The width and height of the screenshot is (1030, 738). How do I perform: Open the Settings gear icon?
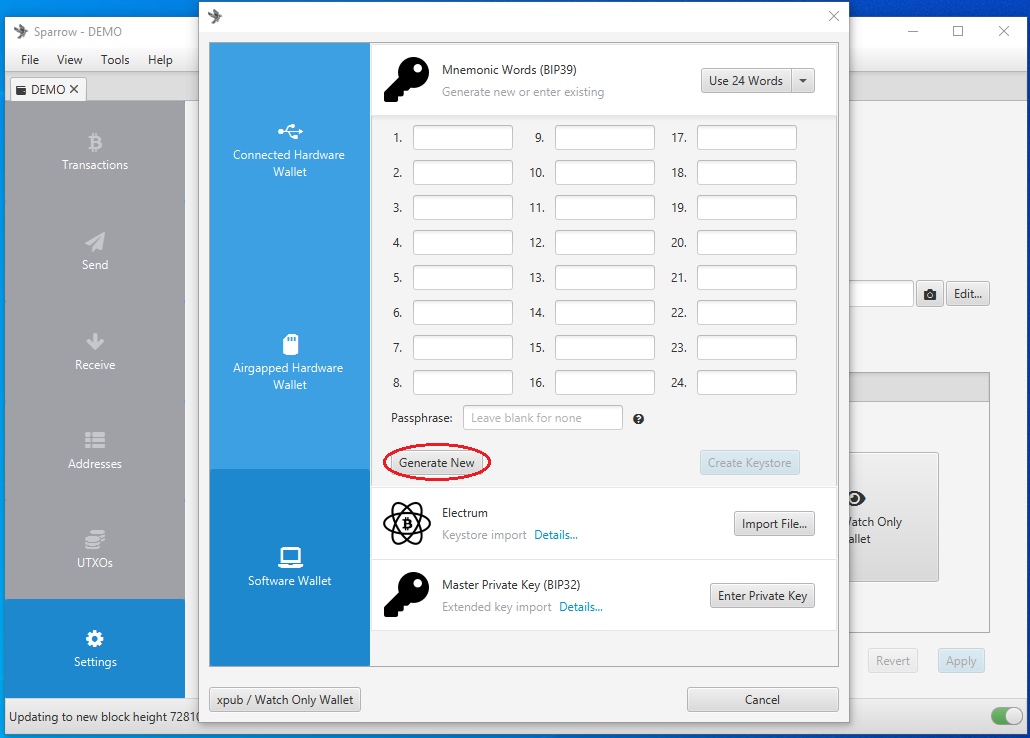pyautogui.click(x=95, y=639)
